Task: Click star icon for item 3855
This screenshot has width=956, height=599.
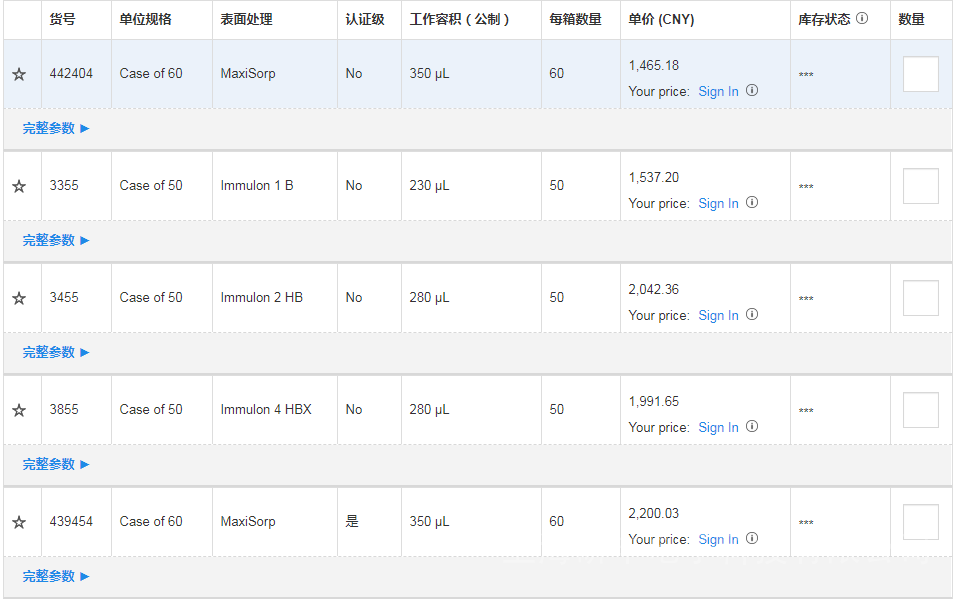Action: click(19, 410)
